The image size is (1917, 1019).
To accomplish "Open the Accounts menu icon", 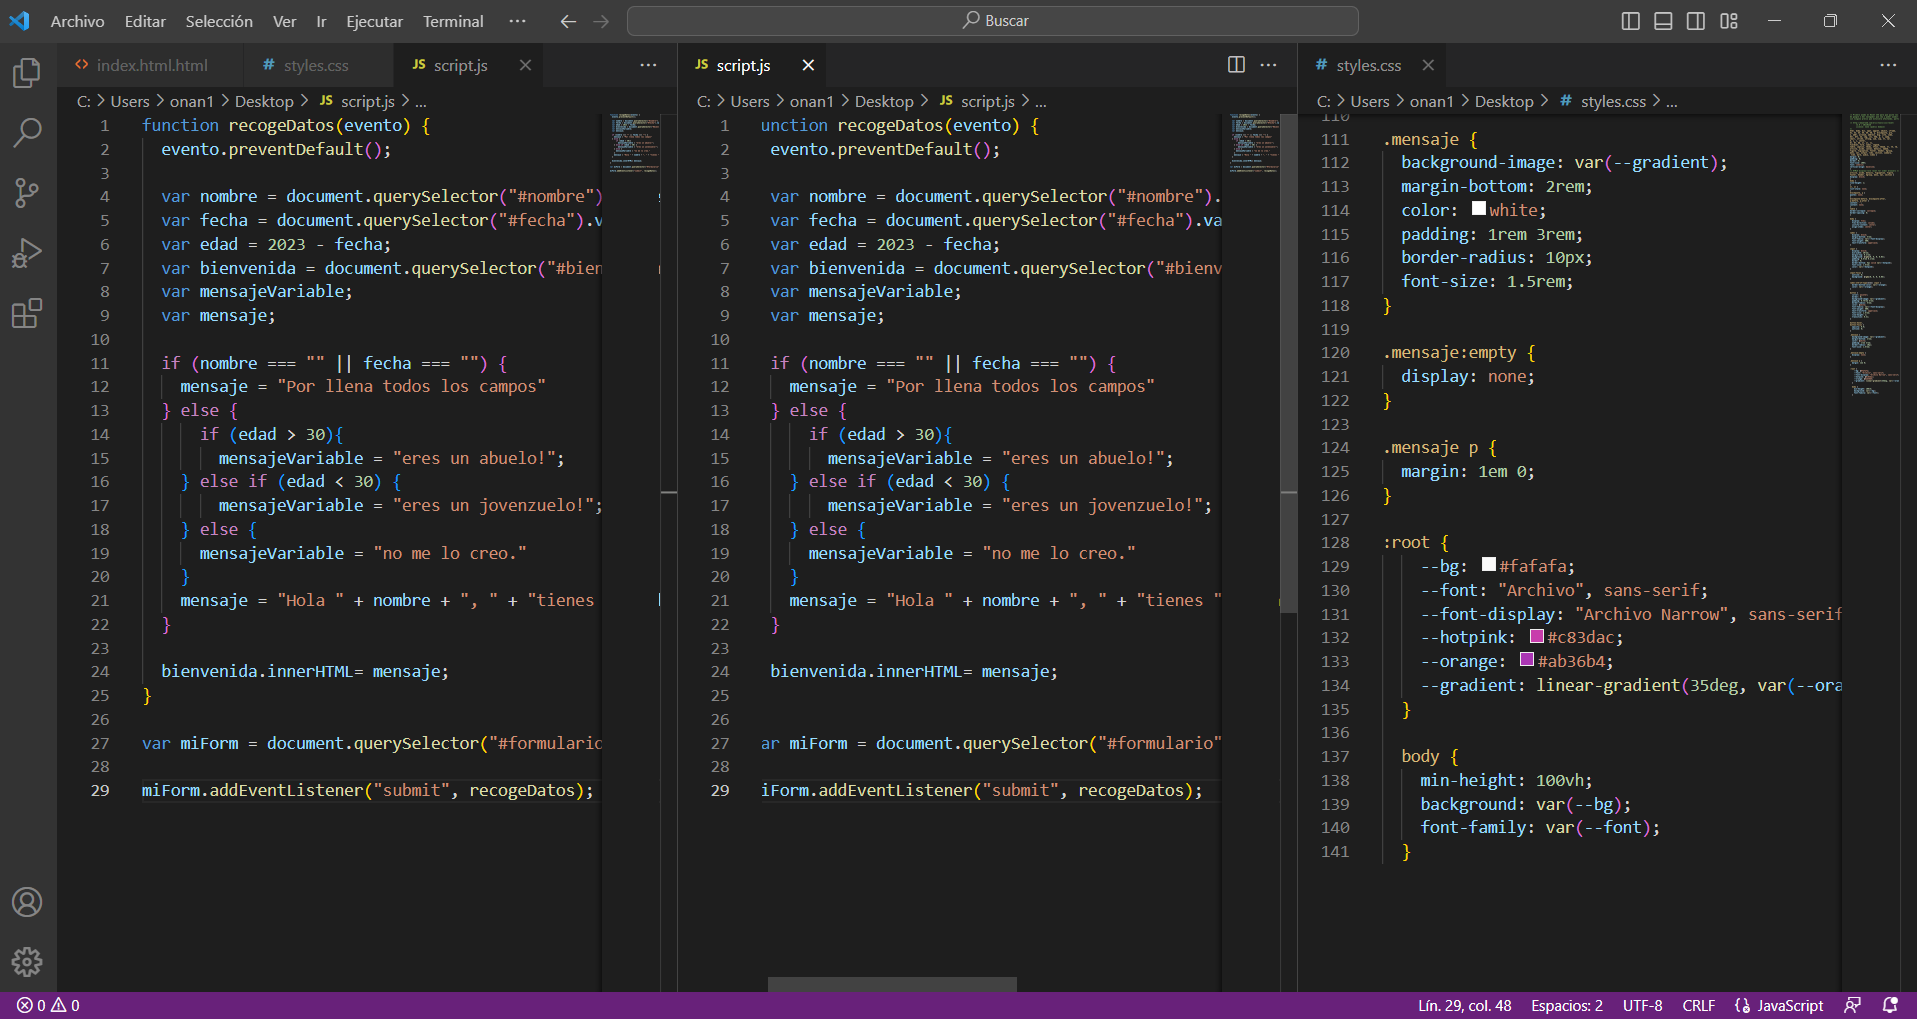I will coord(27,902).
